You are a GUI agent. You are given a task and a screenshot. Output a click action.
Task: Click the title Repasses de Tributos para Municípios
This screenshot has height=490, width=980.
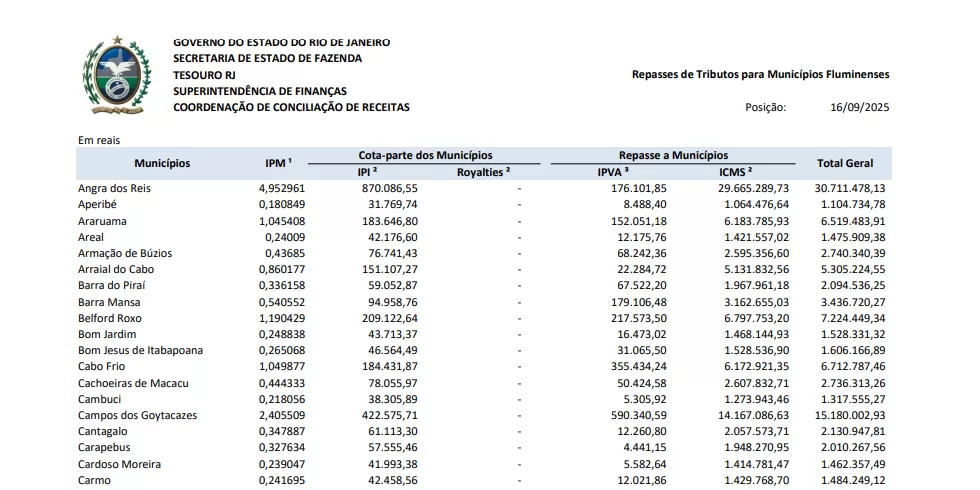(x=760, y=75)
